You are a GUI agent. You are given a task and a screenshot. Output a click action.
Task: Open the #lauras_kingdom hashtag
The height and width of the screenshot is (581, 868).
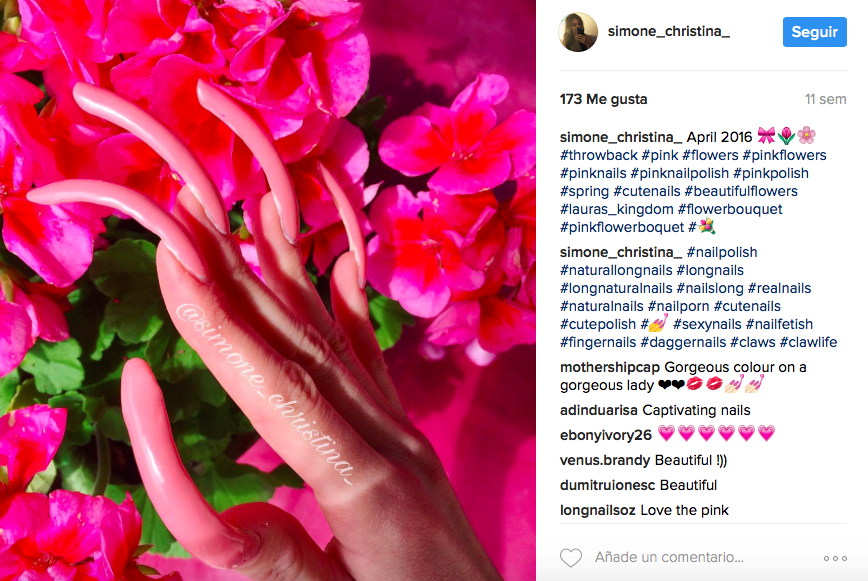[x=617, y=209]
